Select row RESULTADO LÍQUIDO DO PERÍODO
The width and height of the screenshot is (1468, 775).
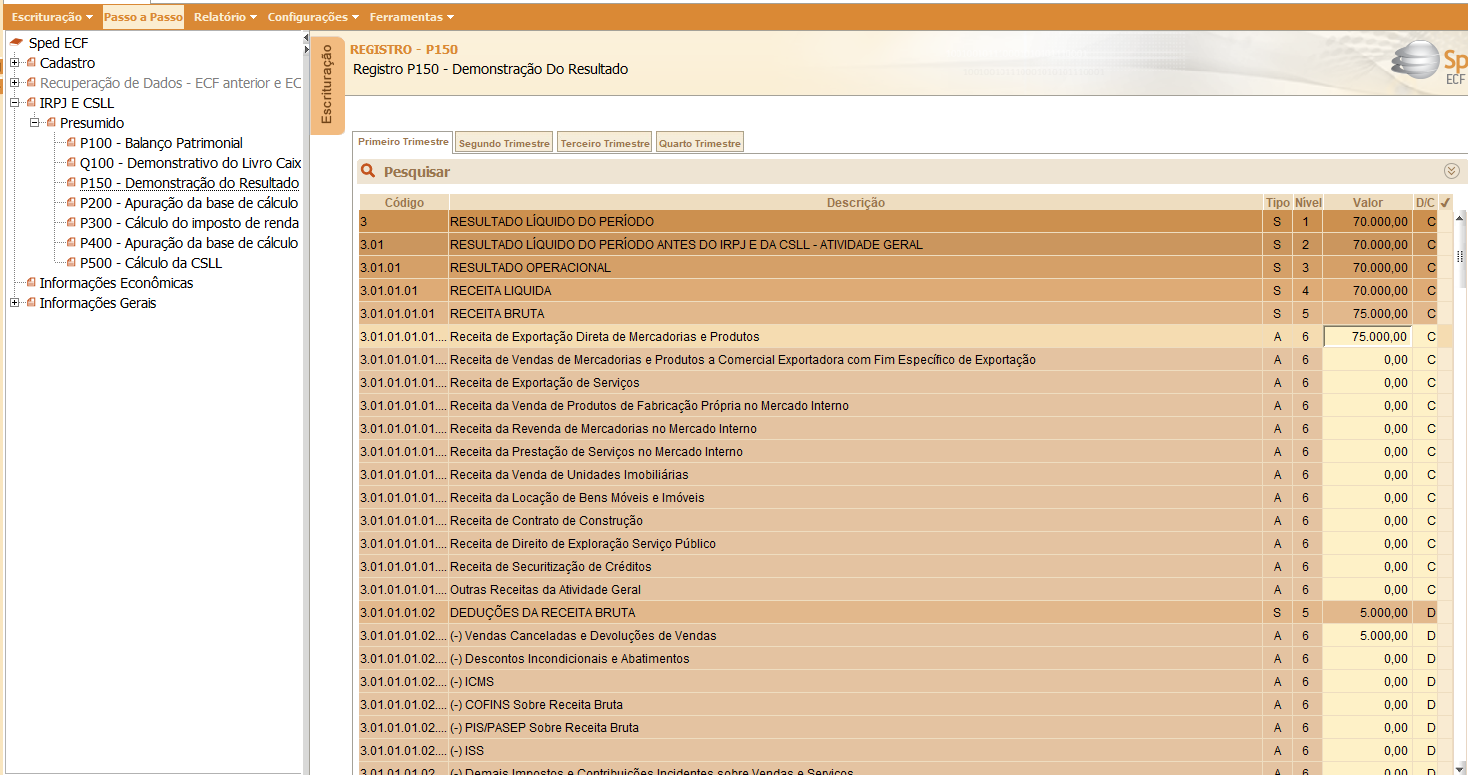click(905, 222)
